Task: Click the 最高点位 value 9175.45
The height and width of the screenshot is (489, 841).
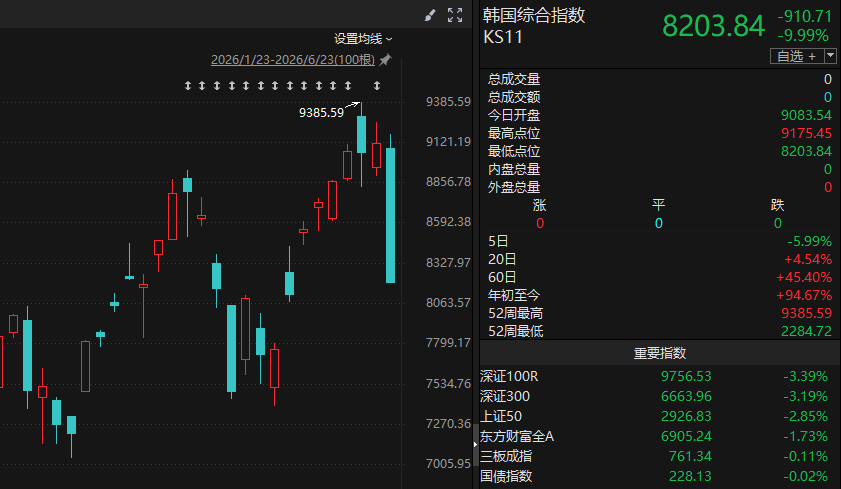Action: (x=806, y=133)
